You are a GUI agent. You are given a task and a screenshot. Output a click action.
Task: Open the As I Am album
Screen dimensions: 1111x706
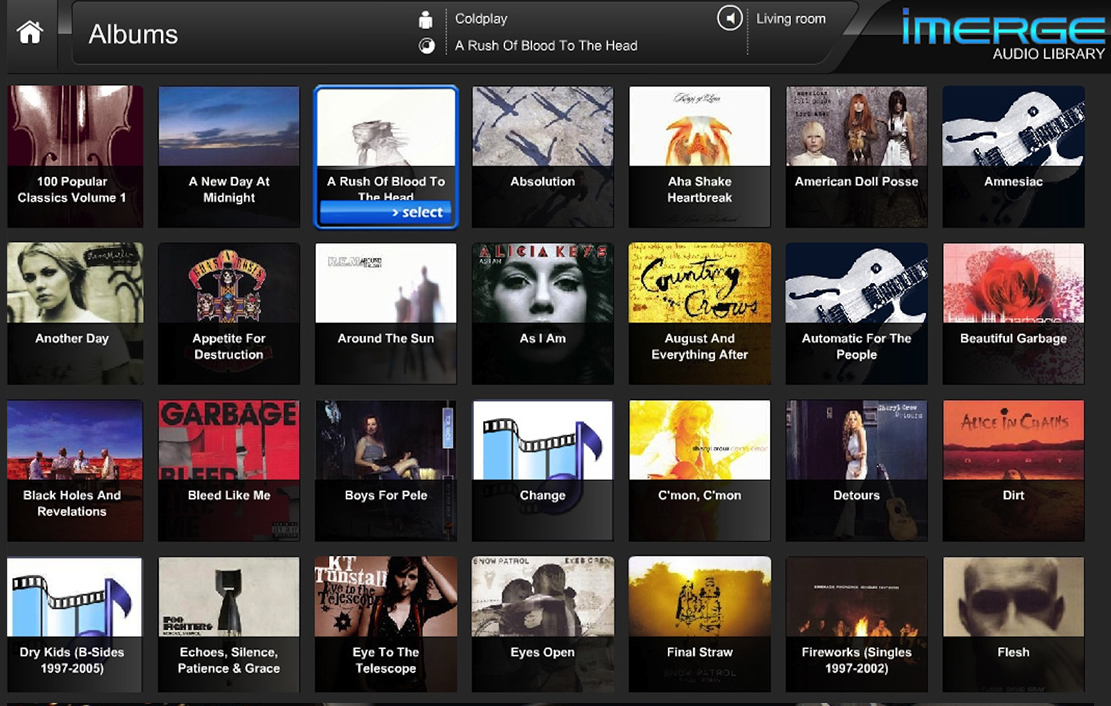tap(542, 312)
